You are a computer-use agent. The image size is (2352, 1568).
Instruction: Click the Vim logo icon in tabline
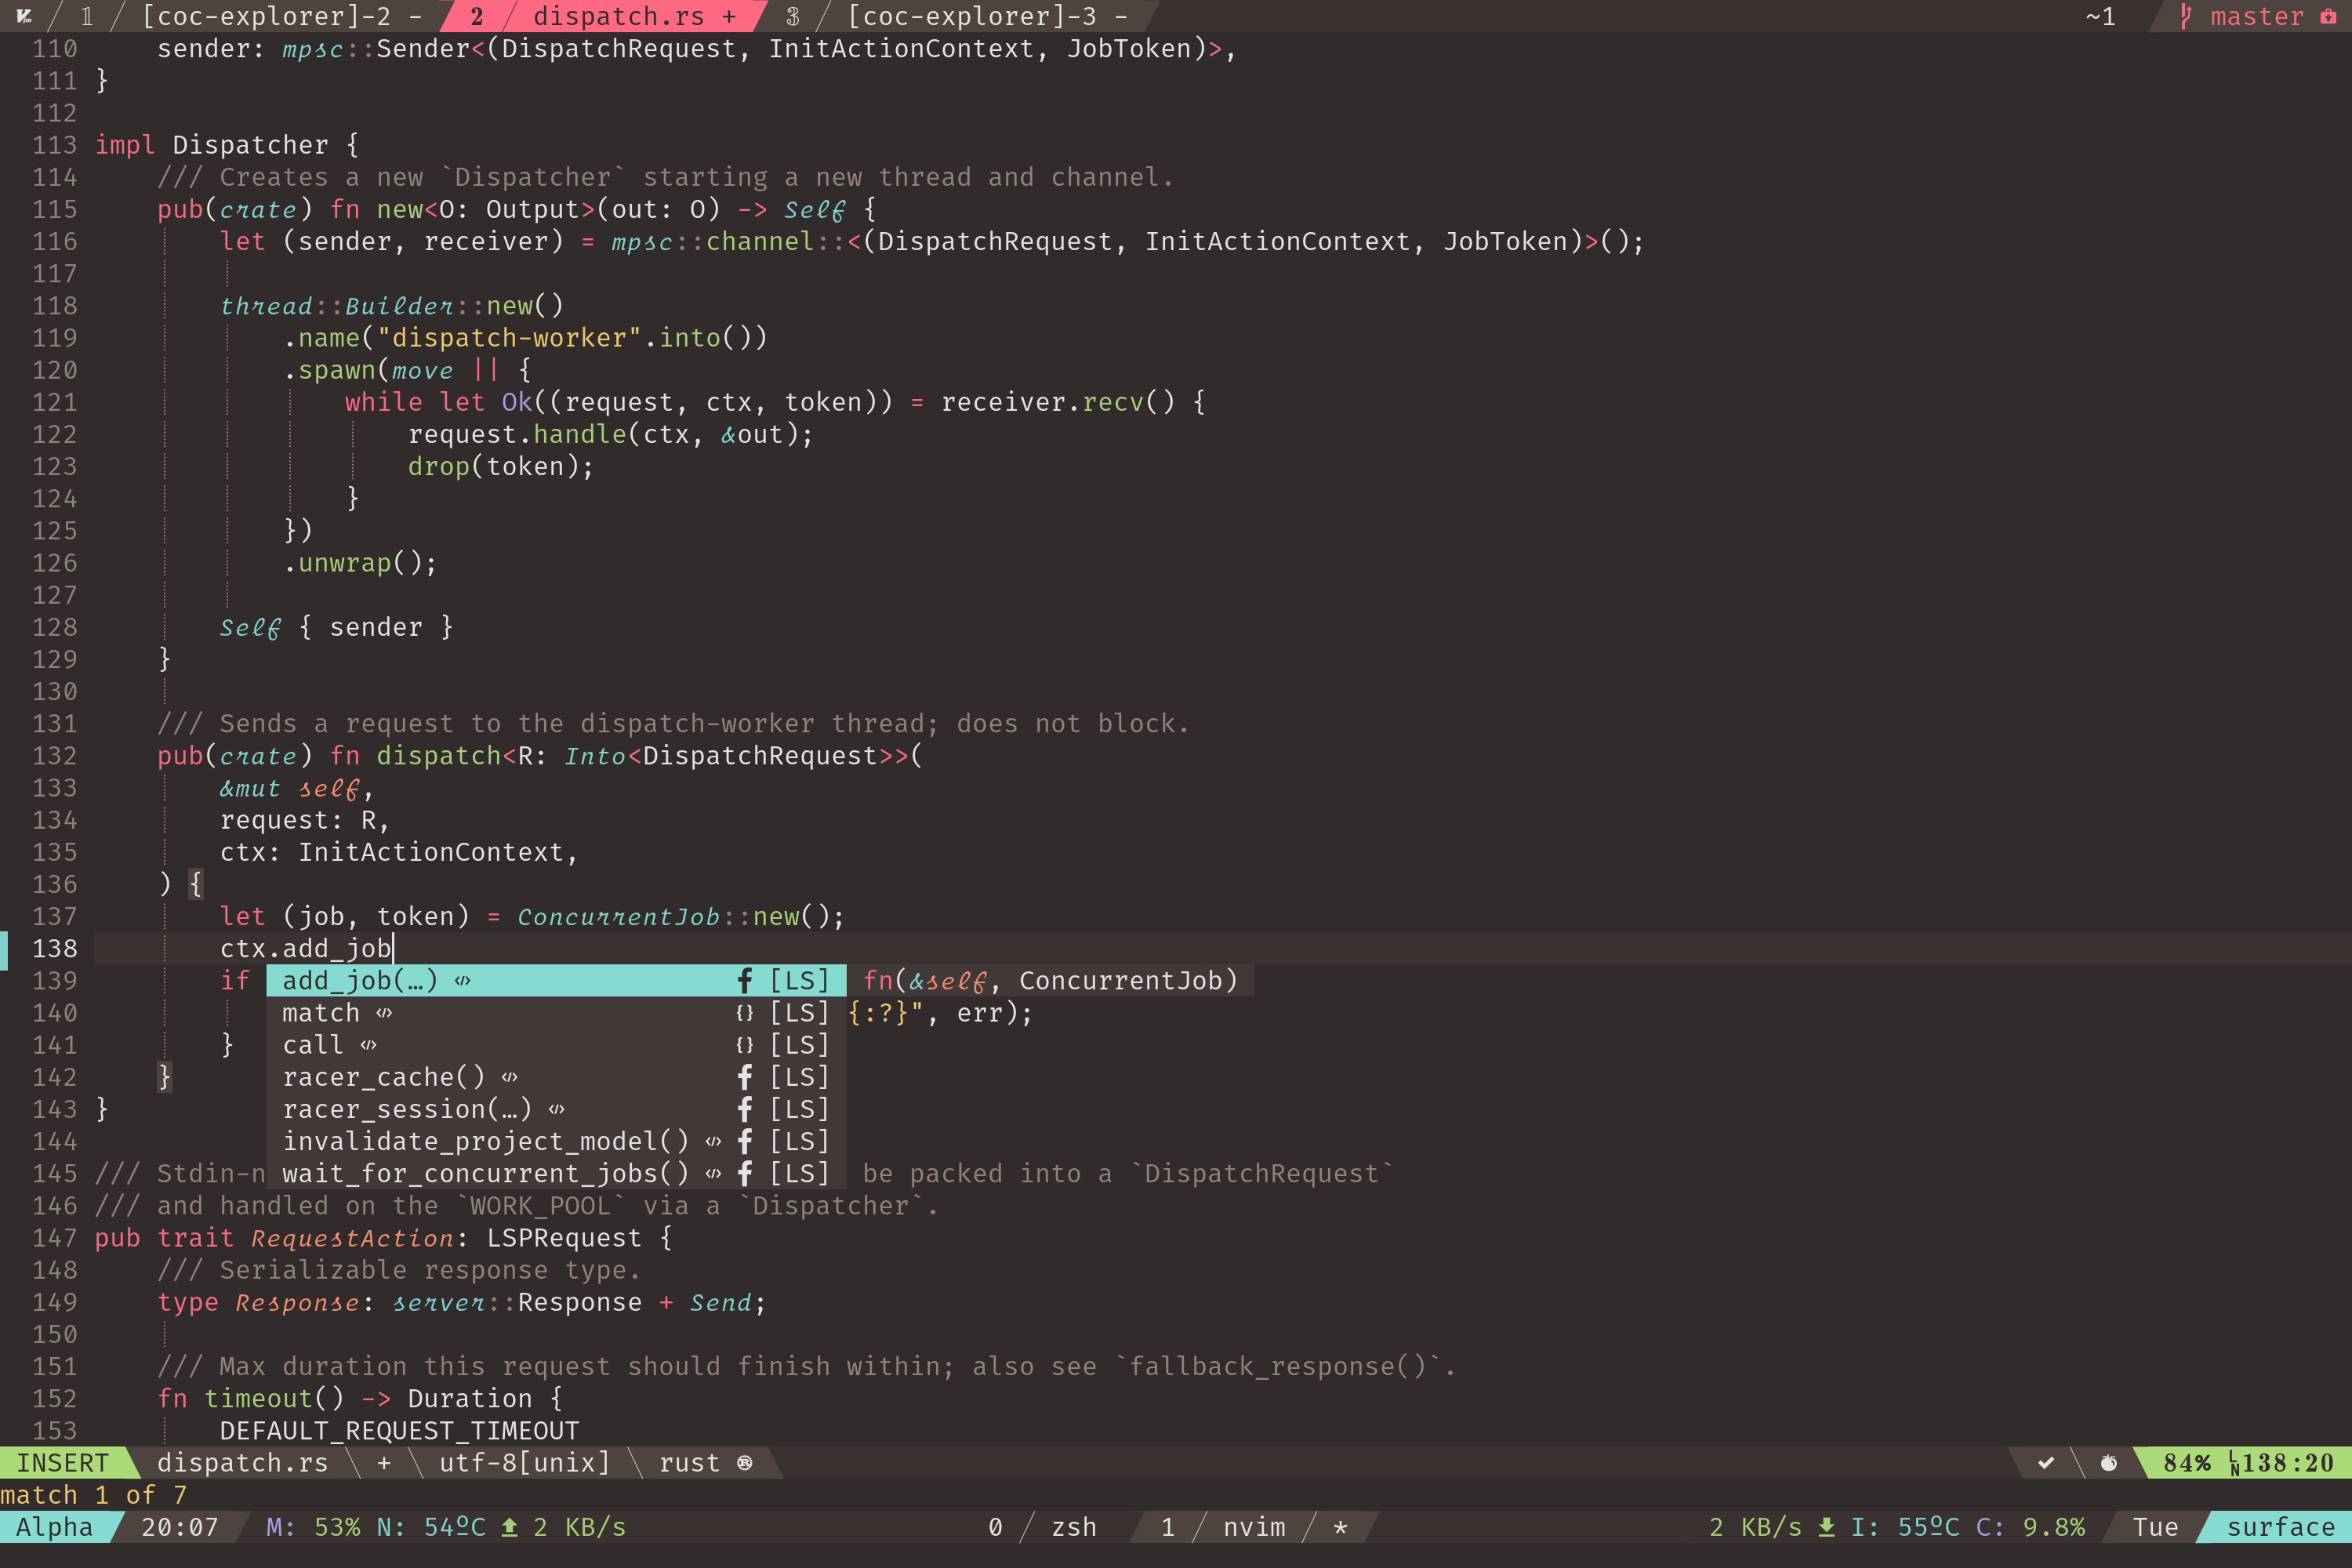click(24, 16)
